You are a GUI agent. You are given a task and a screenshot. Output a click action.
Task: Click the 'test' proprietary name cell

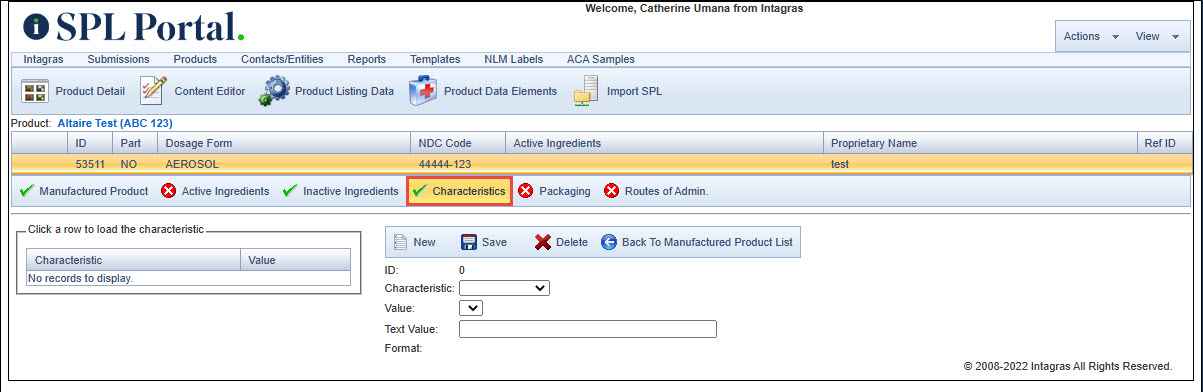(x=980, y=163)
